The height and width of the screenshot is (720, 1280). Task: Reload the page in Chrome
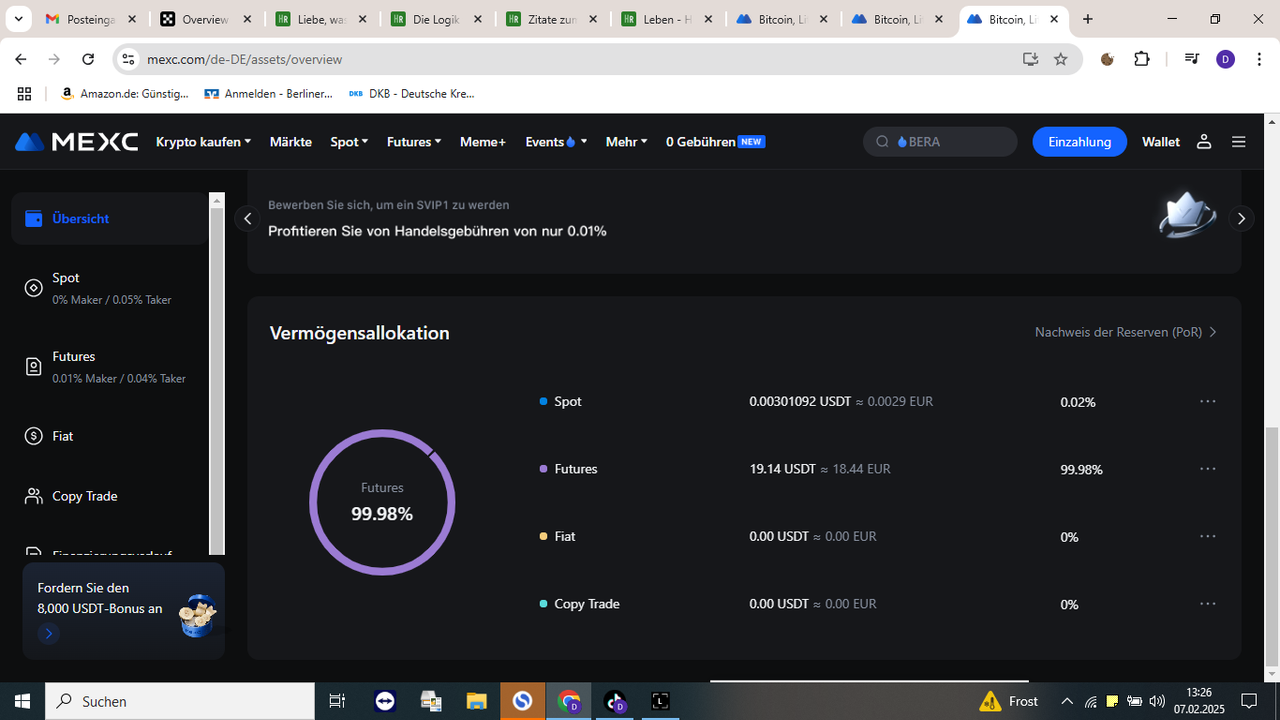pyautogui.click(x=88, y=59)
